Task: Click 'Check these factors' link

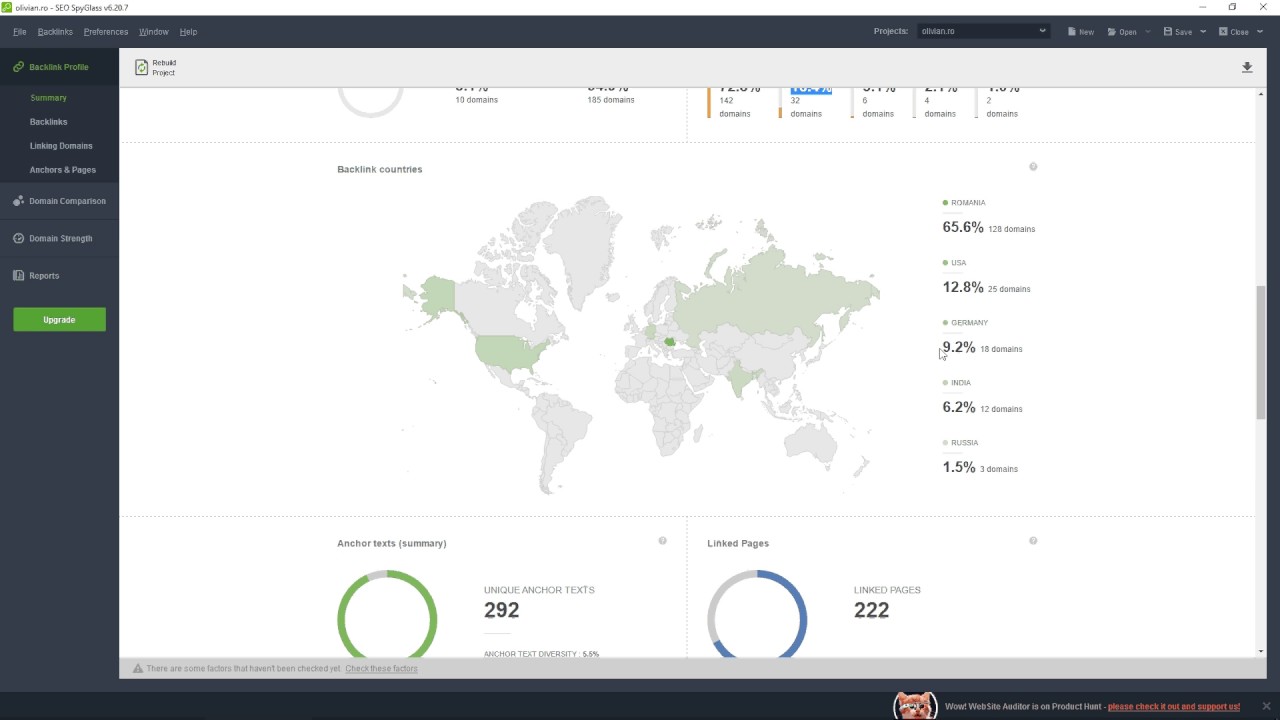Action: [x=381, y=669]
